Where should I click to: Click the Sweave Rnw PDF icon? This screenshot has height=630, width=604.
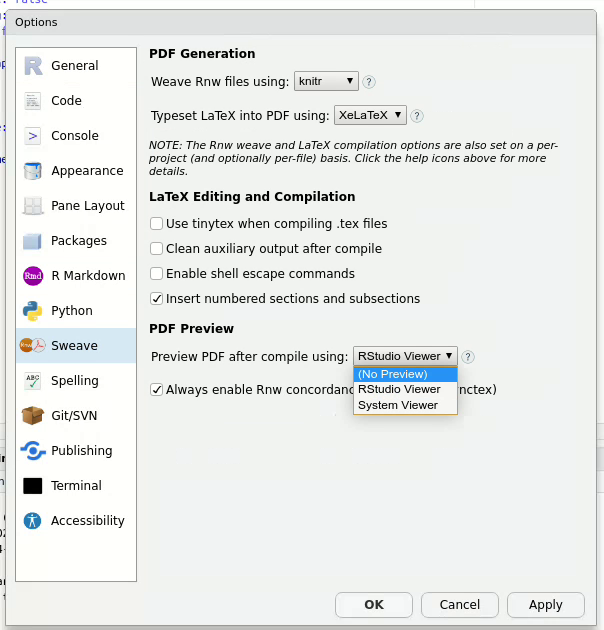33,346
